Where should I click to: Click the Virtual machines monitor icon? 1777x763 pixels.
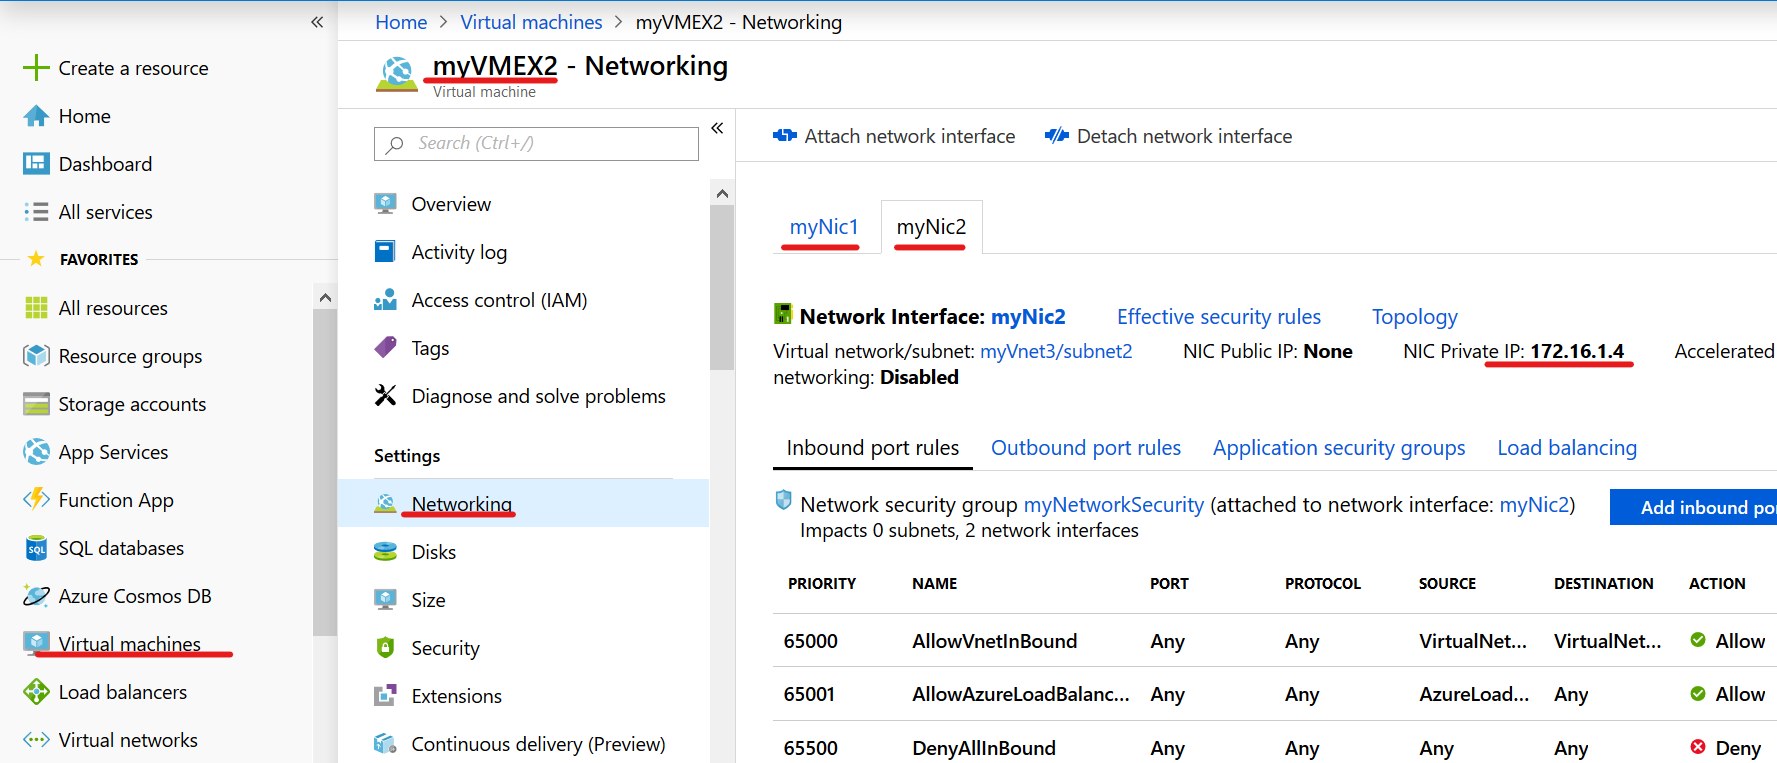point(36,642)
